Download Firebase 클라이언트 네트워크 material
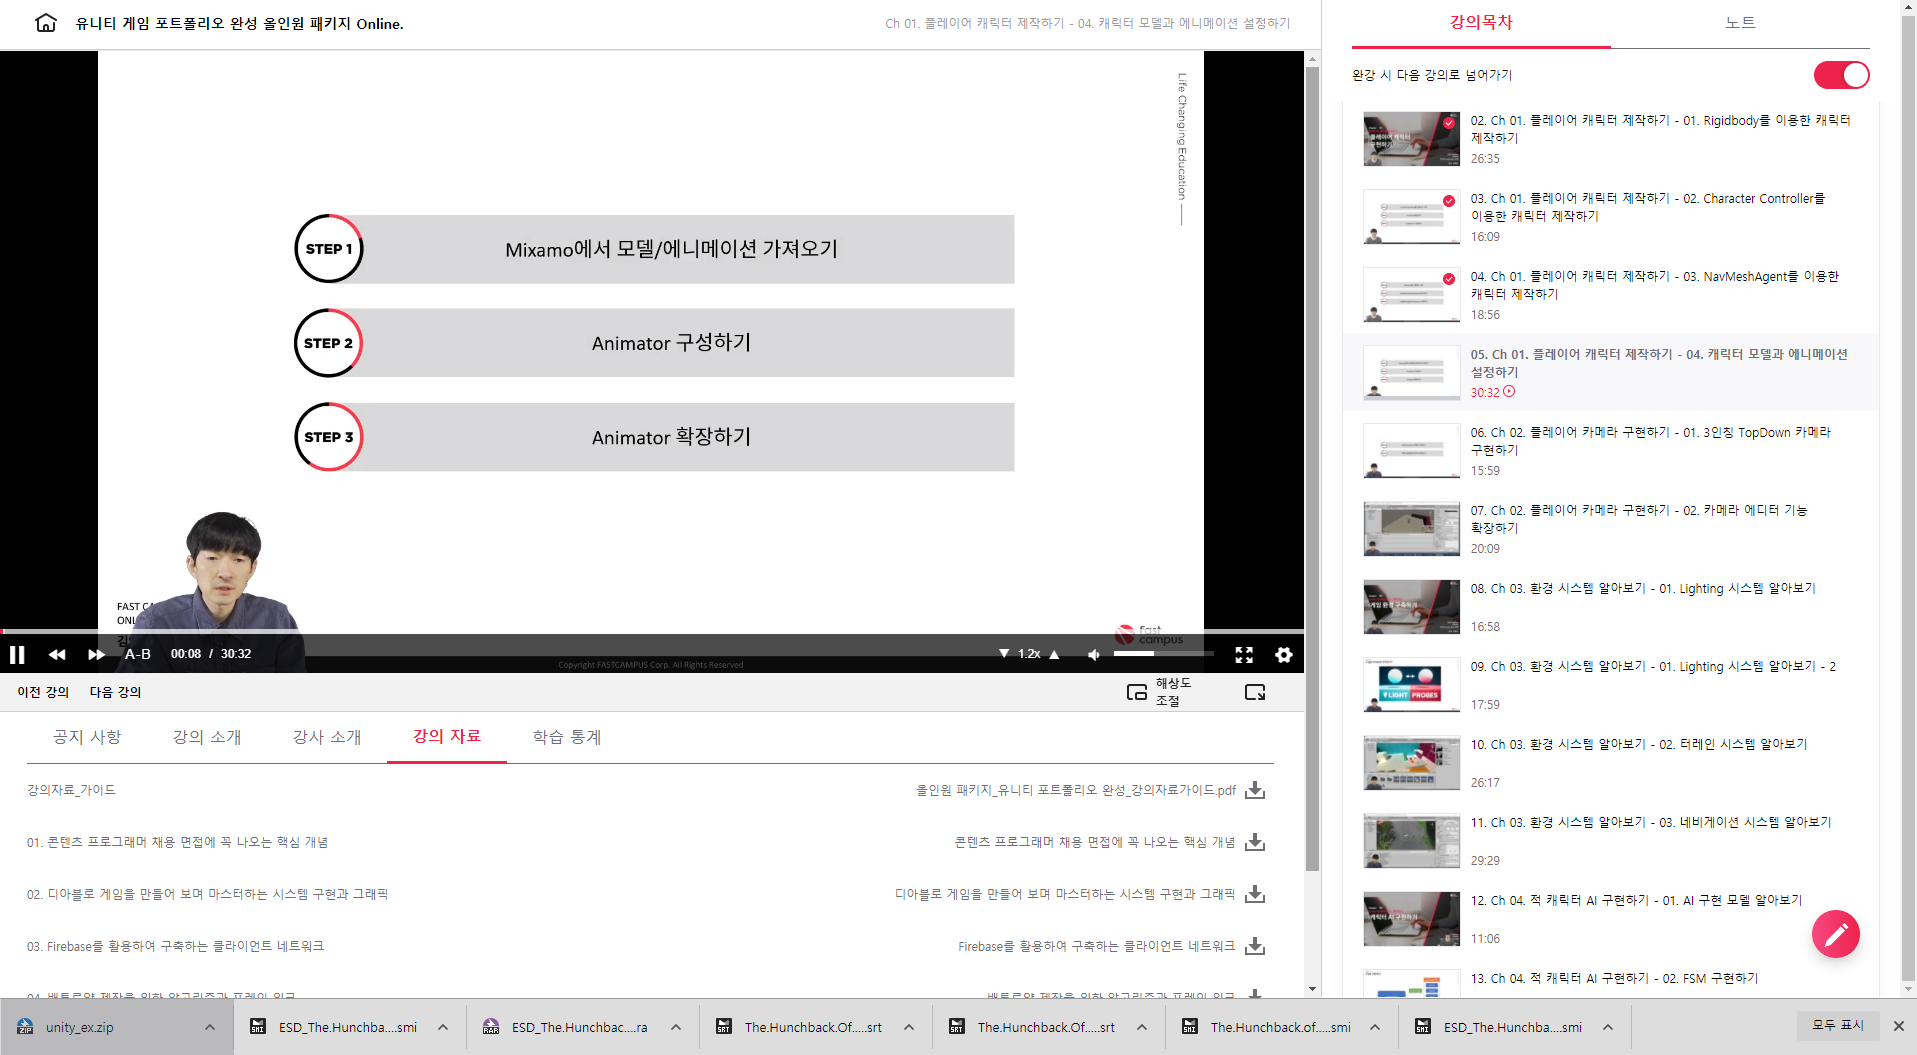 pos(1255,946)
